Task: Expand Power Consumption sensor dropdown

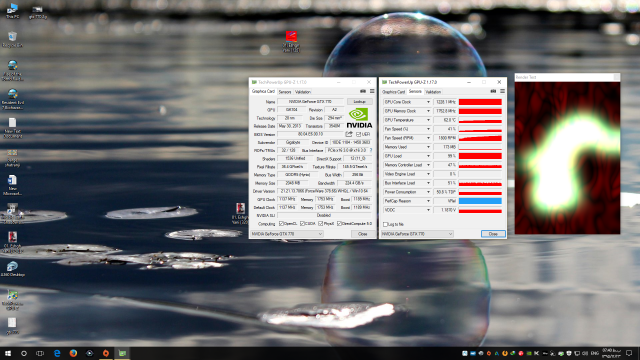Action: pos(428,192)
